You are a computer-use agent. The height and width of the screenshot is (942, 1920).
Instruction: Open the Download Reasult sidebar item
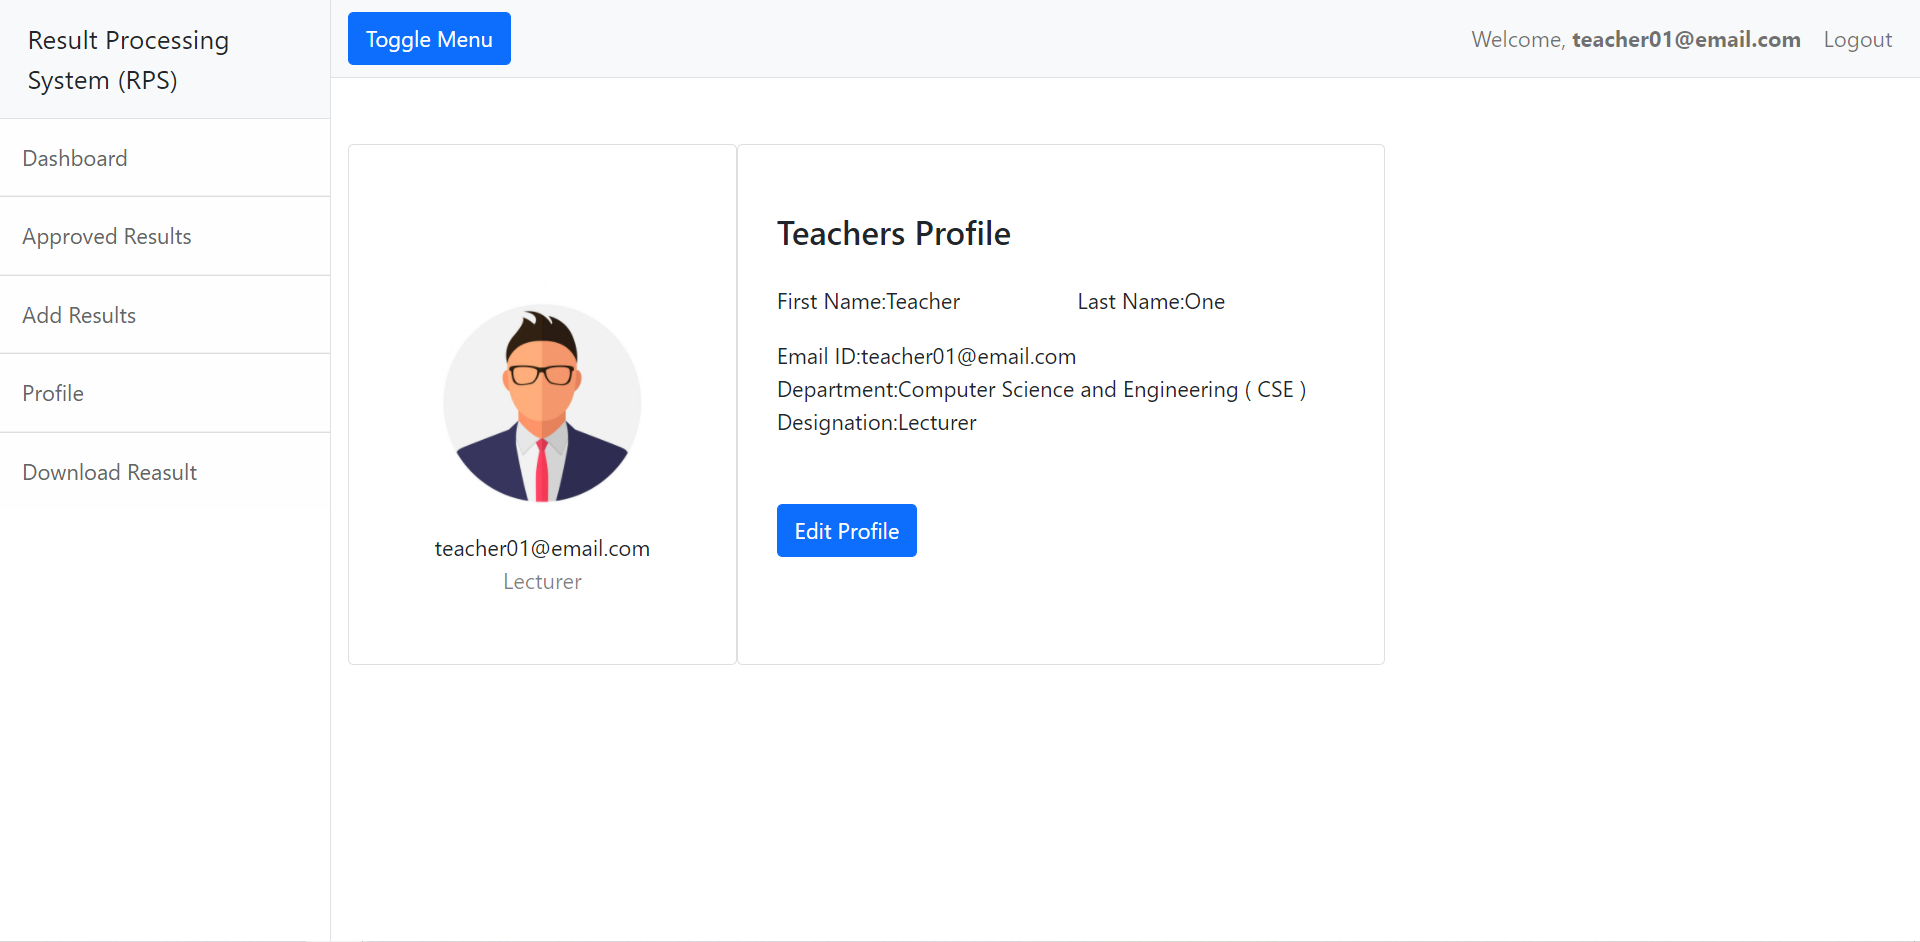(x=110, y=472)
